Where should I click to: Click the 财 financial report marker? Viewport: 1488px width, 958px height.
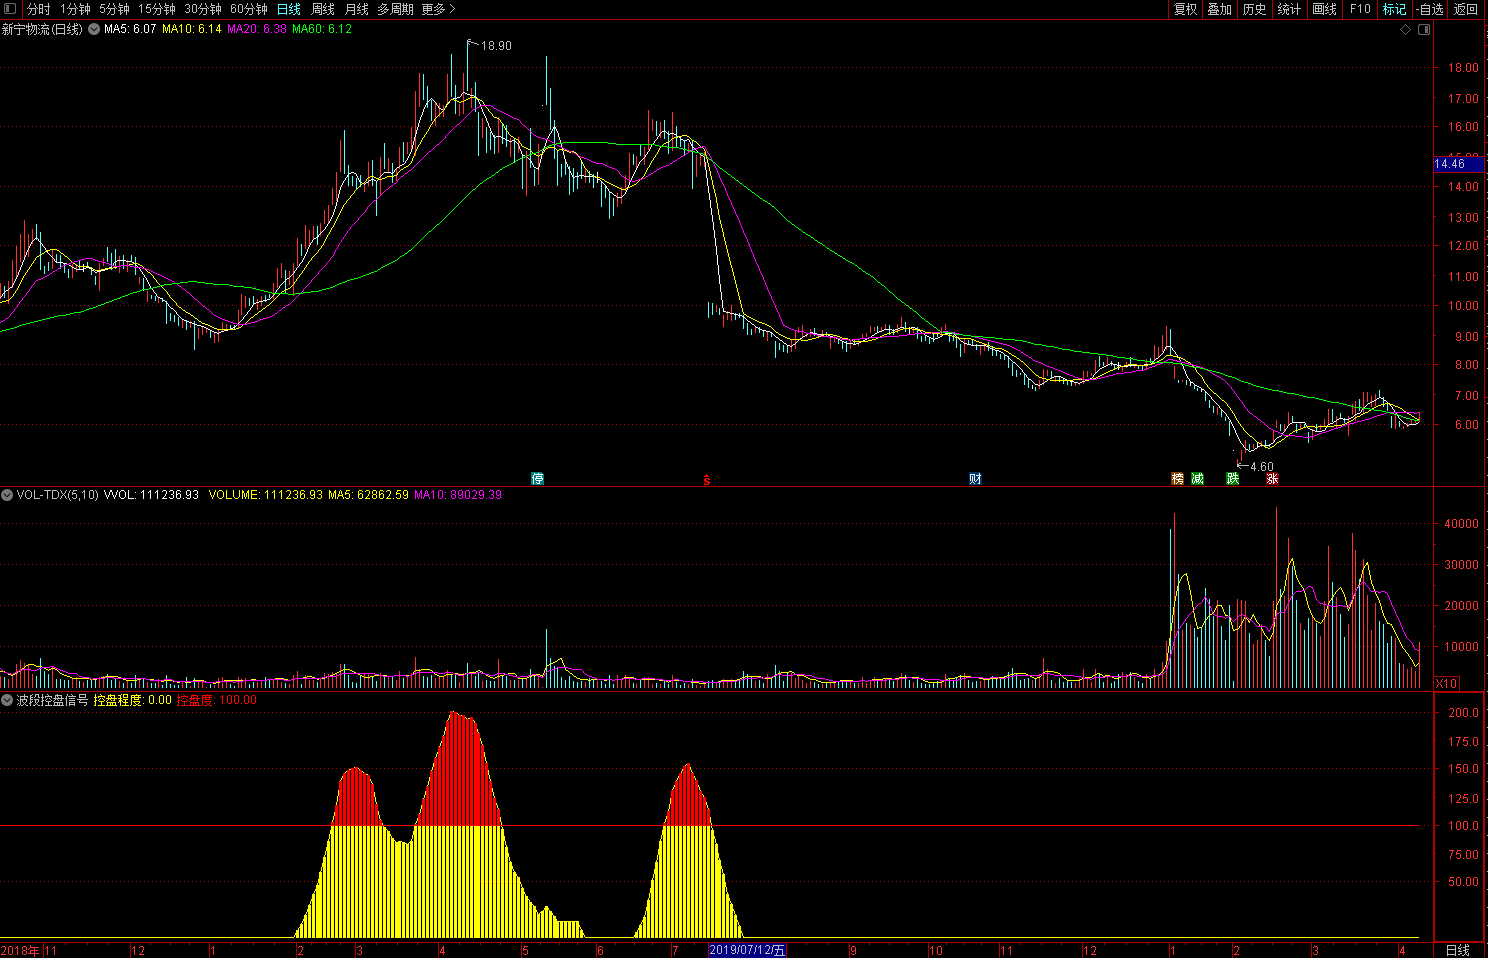975,479
